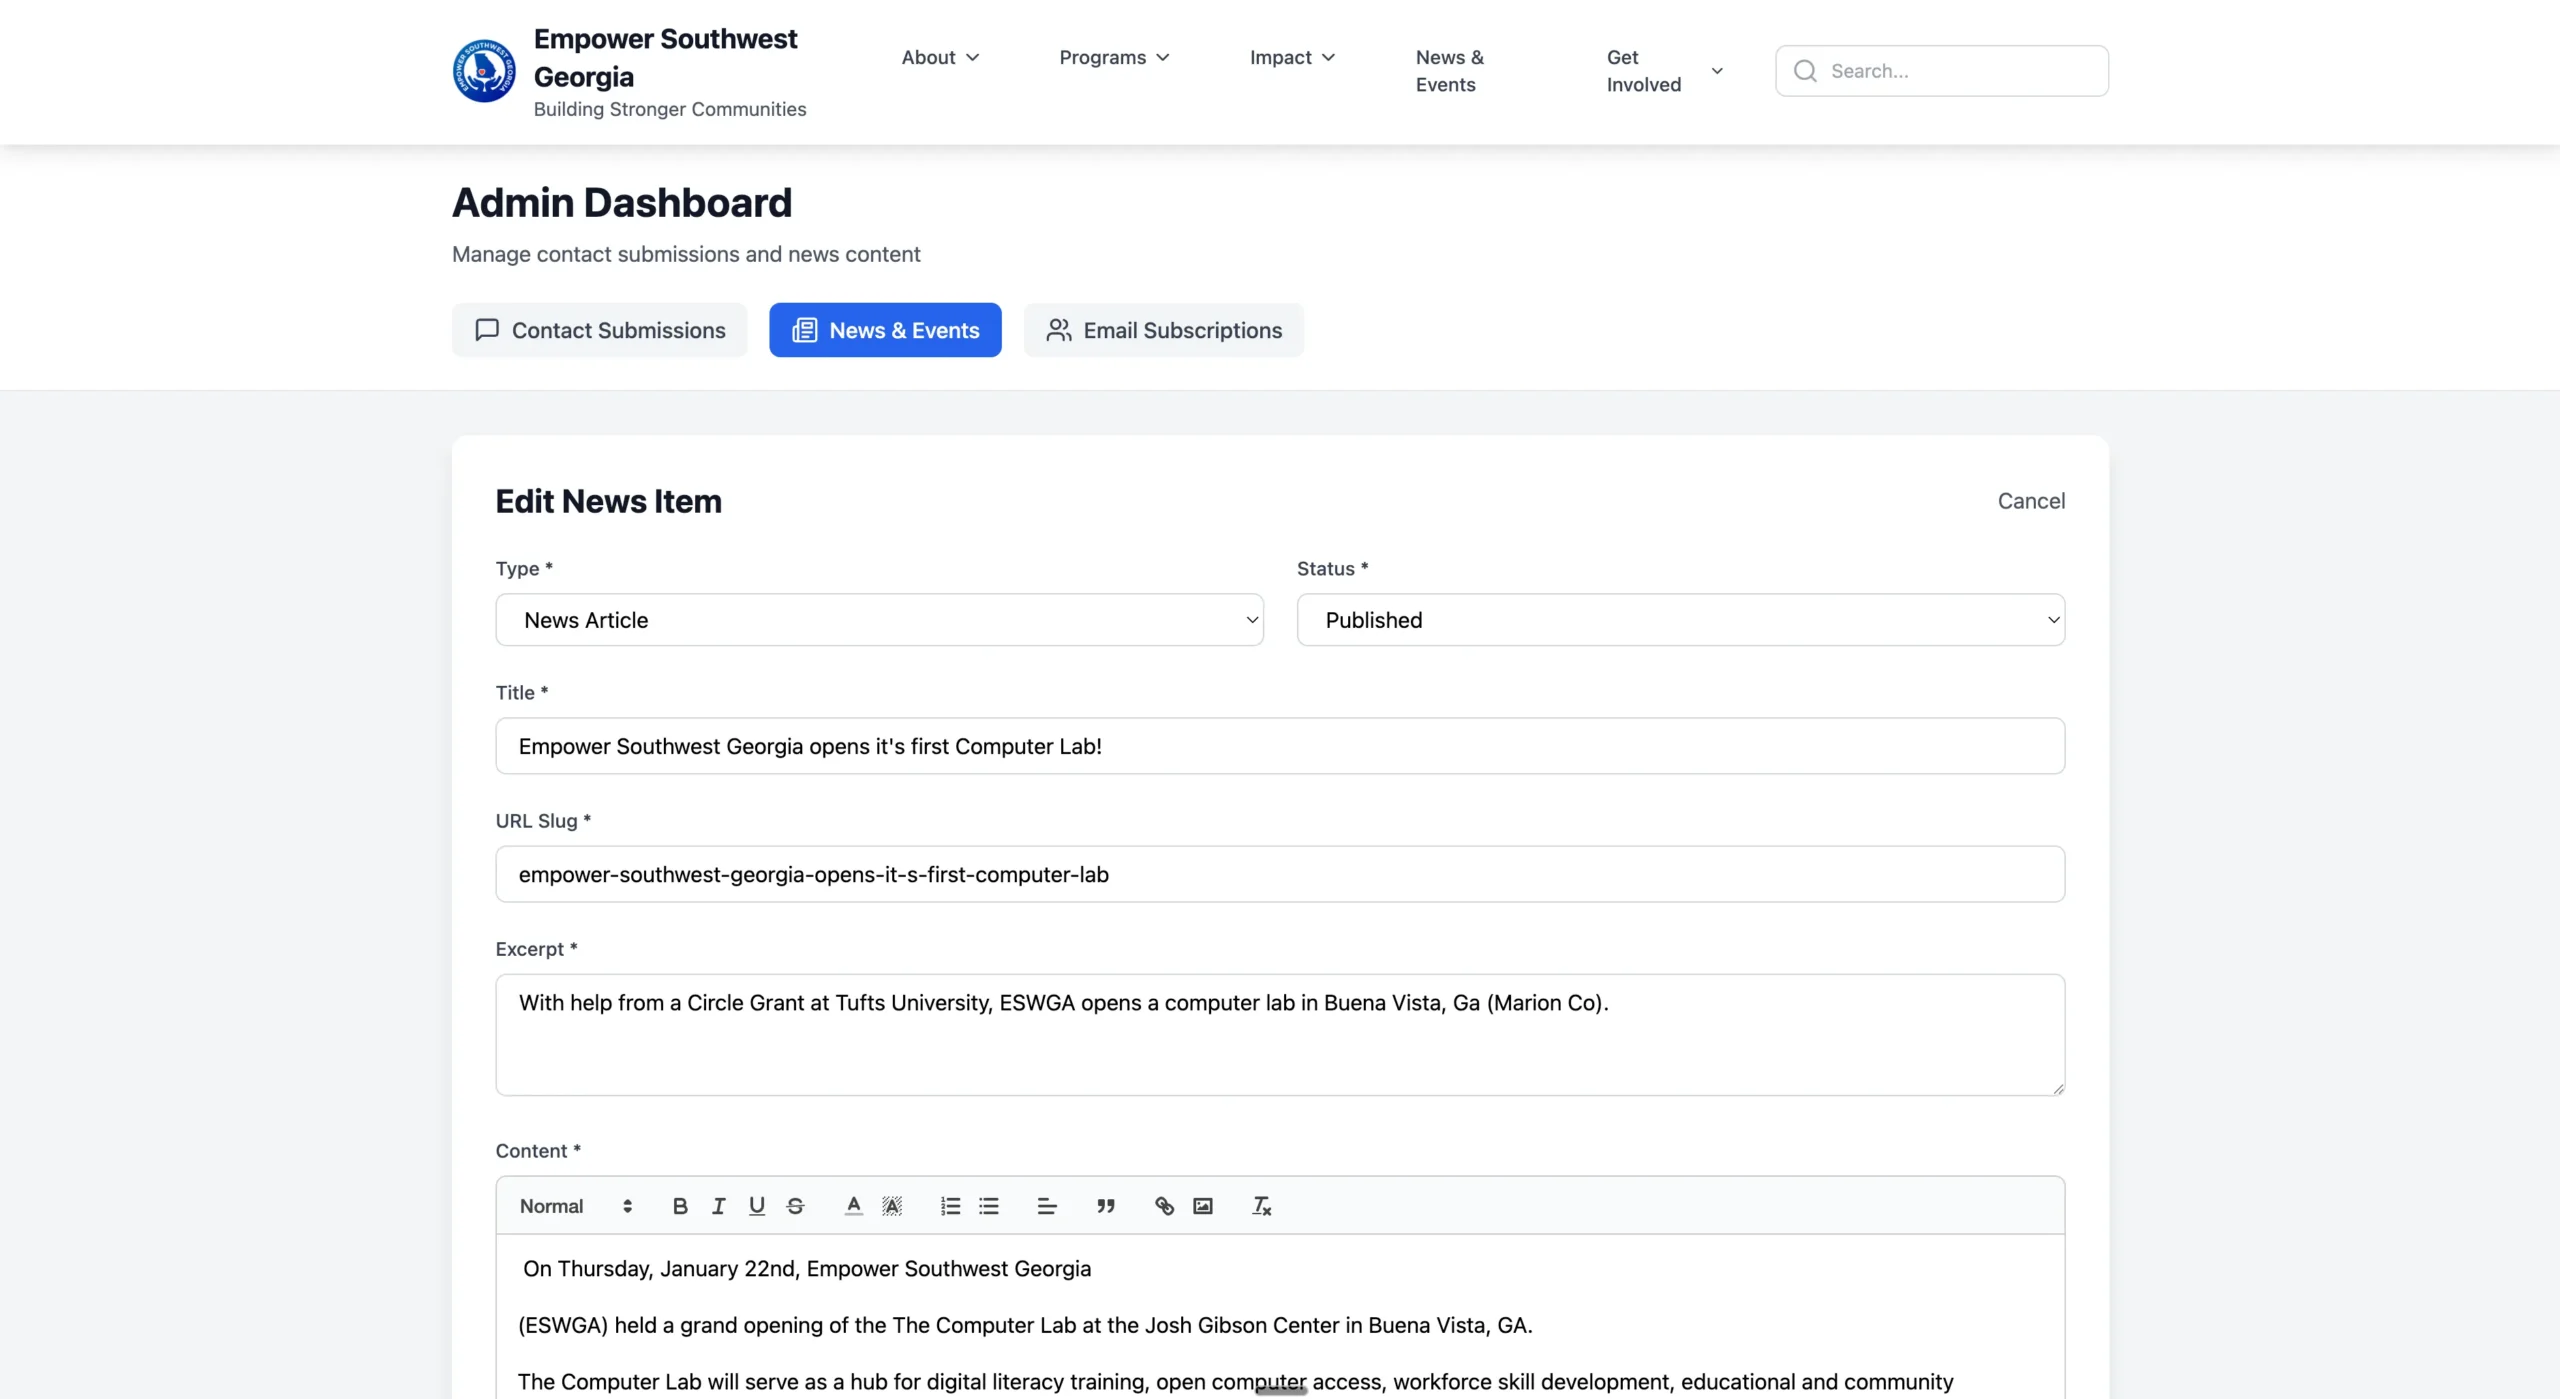Focus the Search field in the header
This screenshot has width=2560, height=1399.
[x=1942, y=71]
